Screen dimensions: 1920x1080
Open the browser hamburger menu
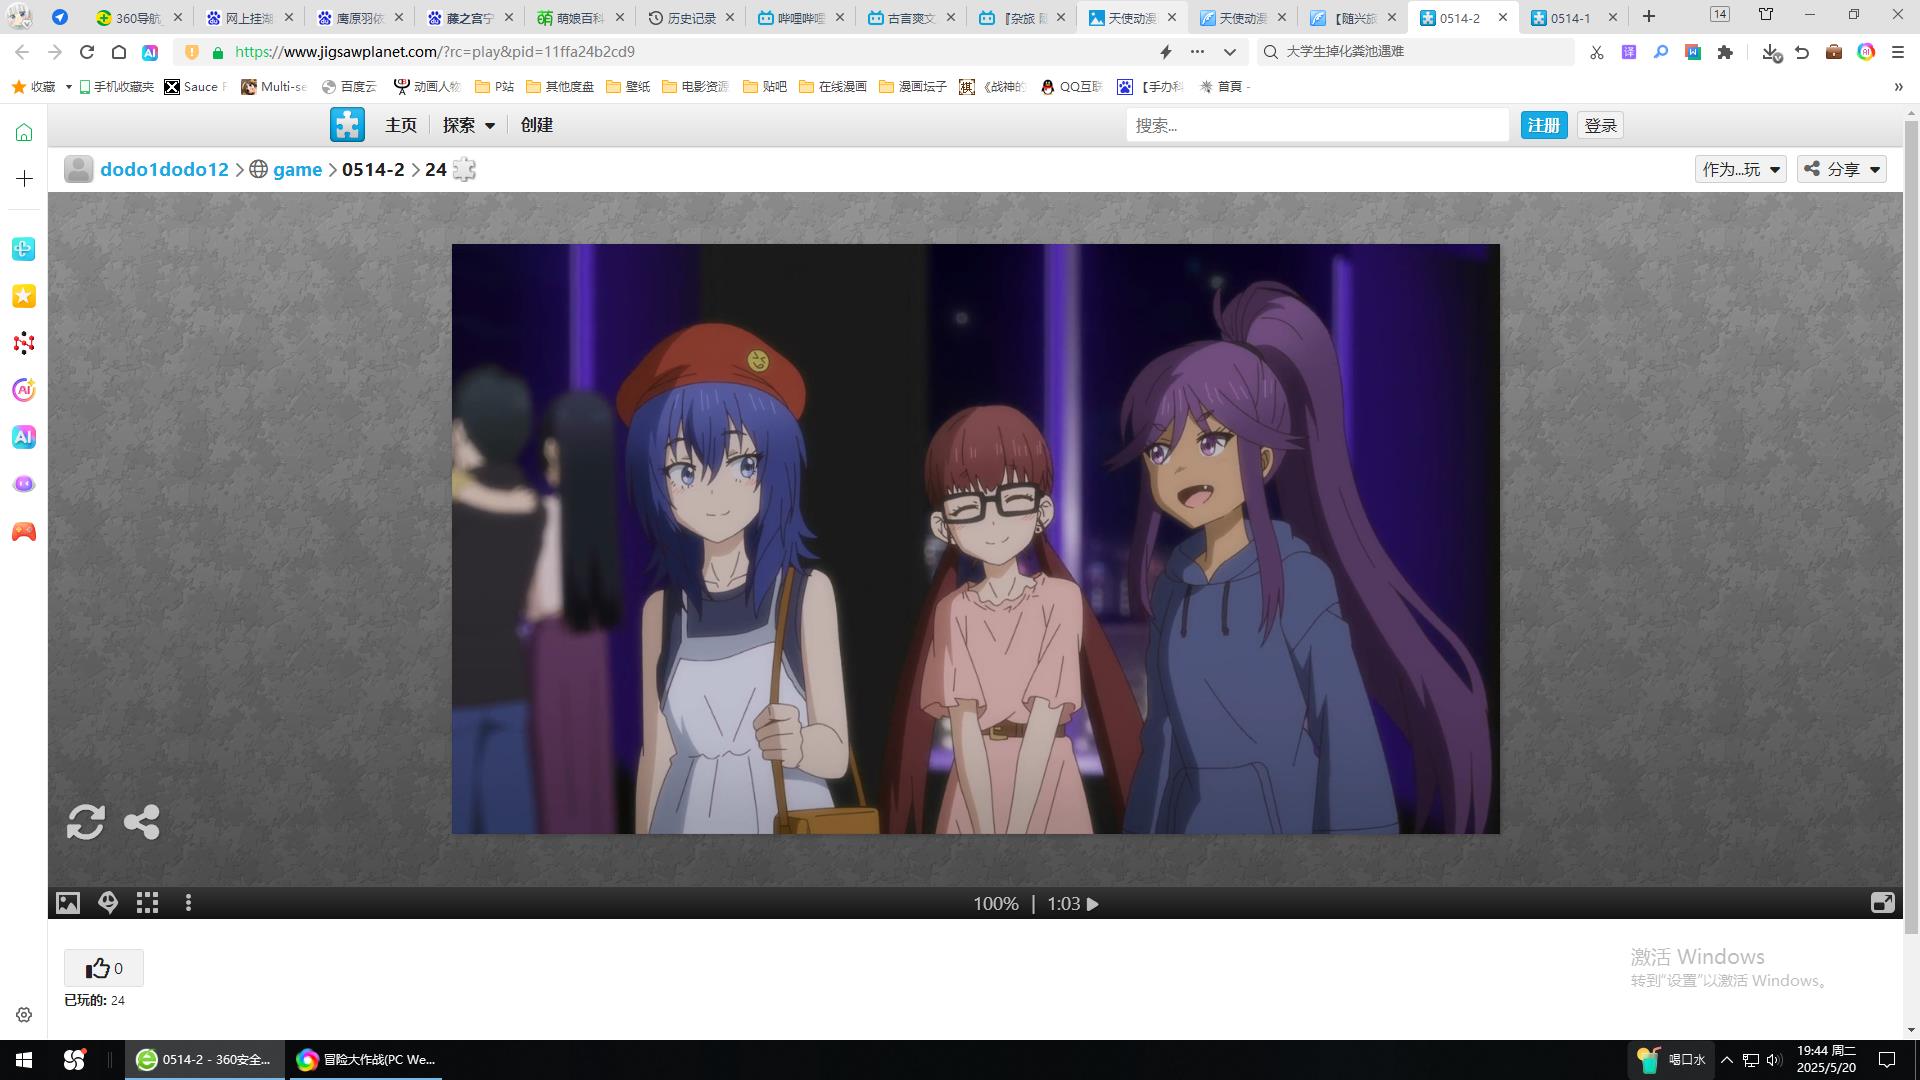(x=1898, y=52)
